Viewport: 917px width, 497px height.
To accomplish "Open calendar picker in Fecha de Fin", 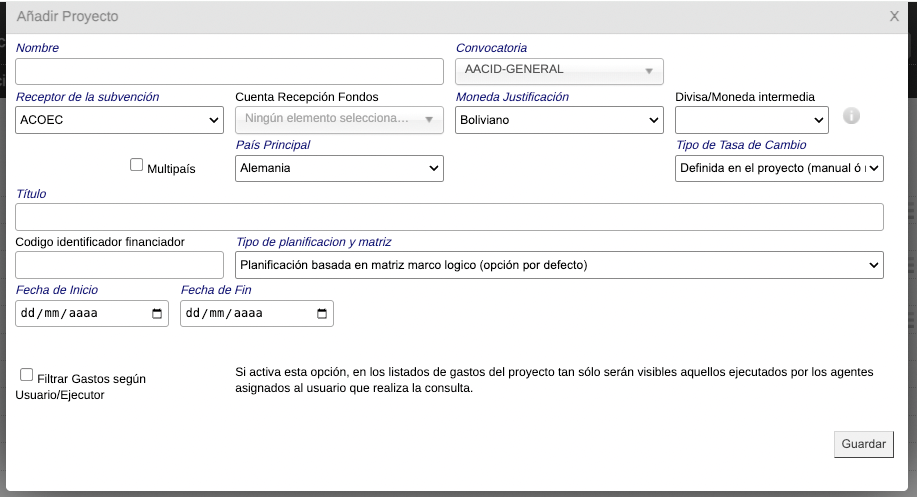I will (x=322, y=313).
